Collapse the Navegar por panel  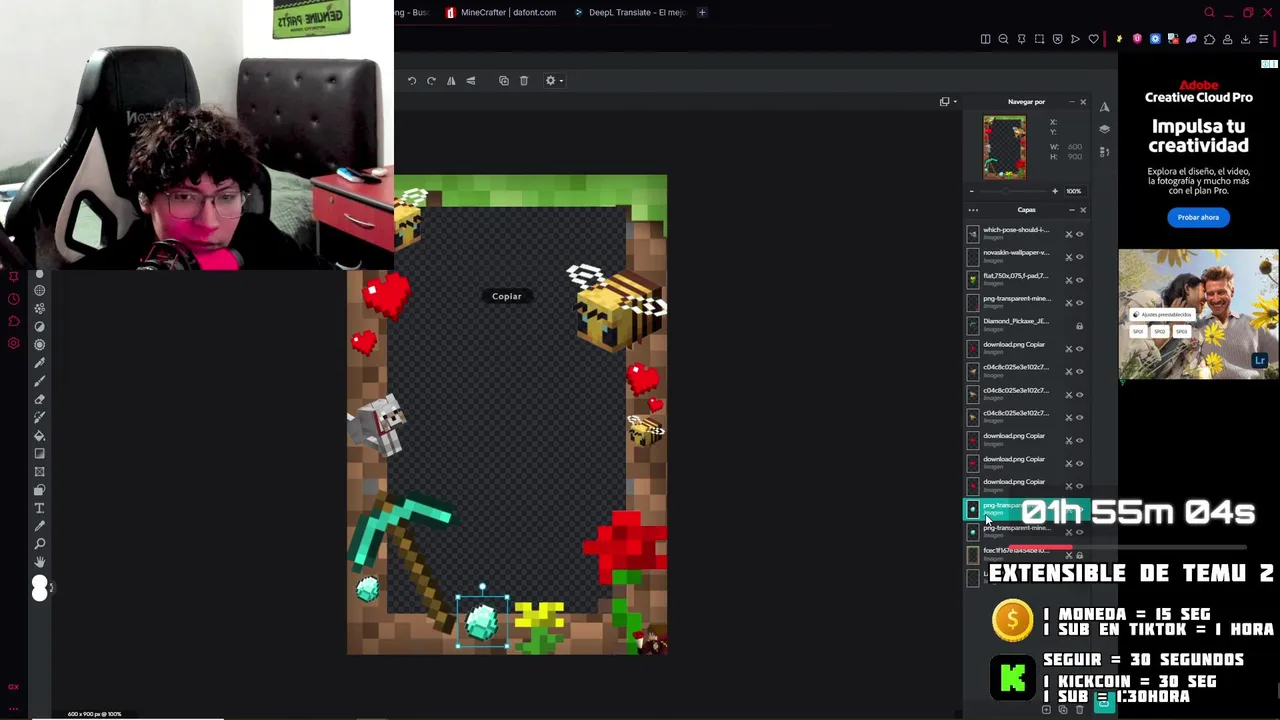point(1071,102)
